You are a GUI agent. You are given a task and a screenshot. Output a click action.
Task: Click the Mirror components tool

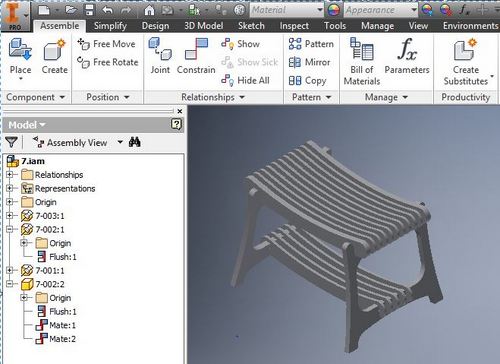(x=309, y=62)
